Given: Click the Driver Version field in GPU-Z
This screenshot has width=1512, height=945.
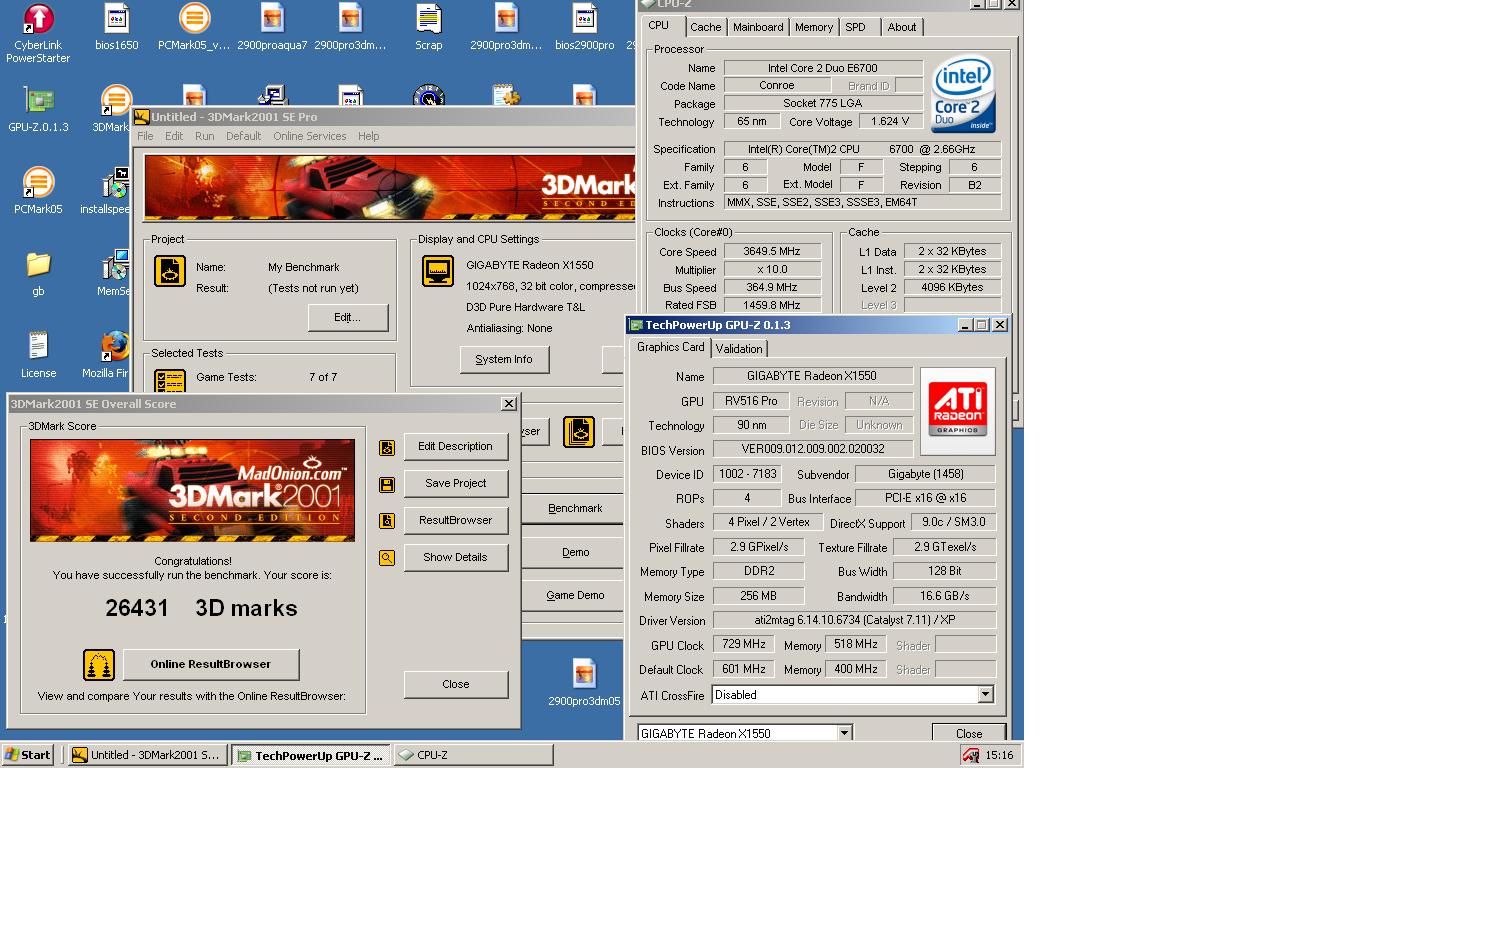Looking at the screenshot, I should (x=854, y=621).
